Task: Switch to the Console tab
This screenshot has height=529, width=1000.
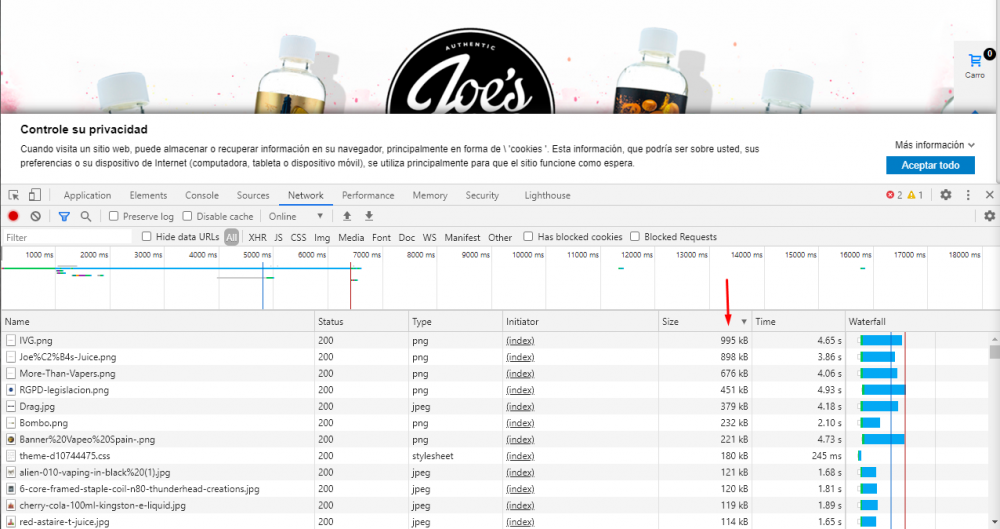Action: pyautogui.click(x=201, y=195)
